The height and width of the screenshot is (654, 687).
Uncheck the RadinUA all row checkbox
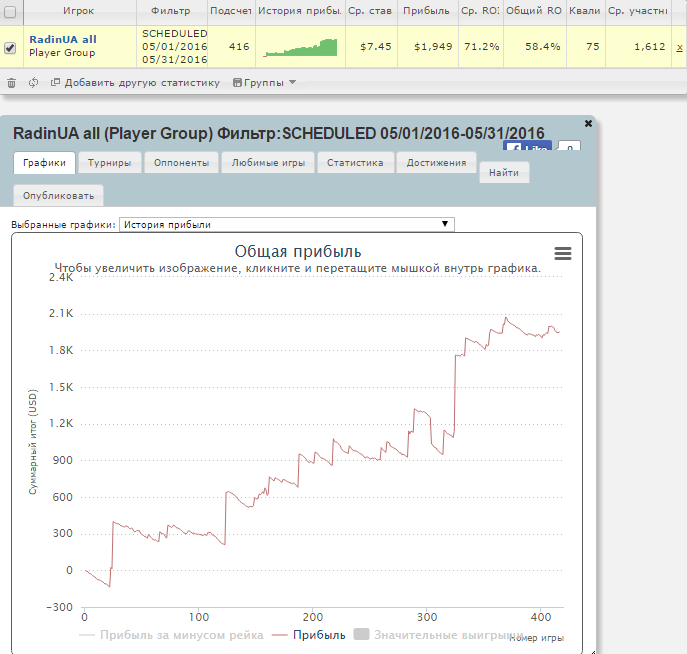(10, 47)
